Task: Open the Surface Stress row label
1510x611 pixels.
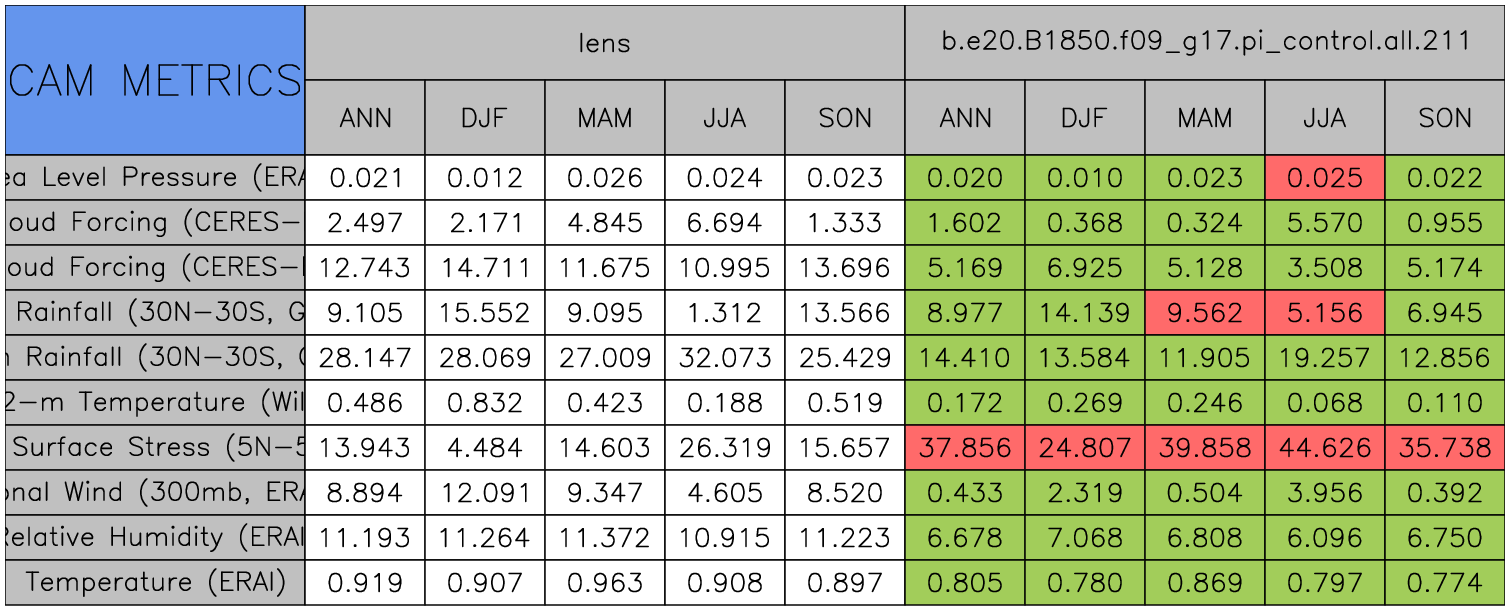Action: (155, 447)
